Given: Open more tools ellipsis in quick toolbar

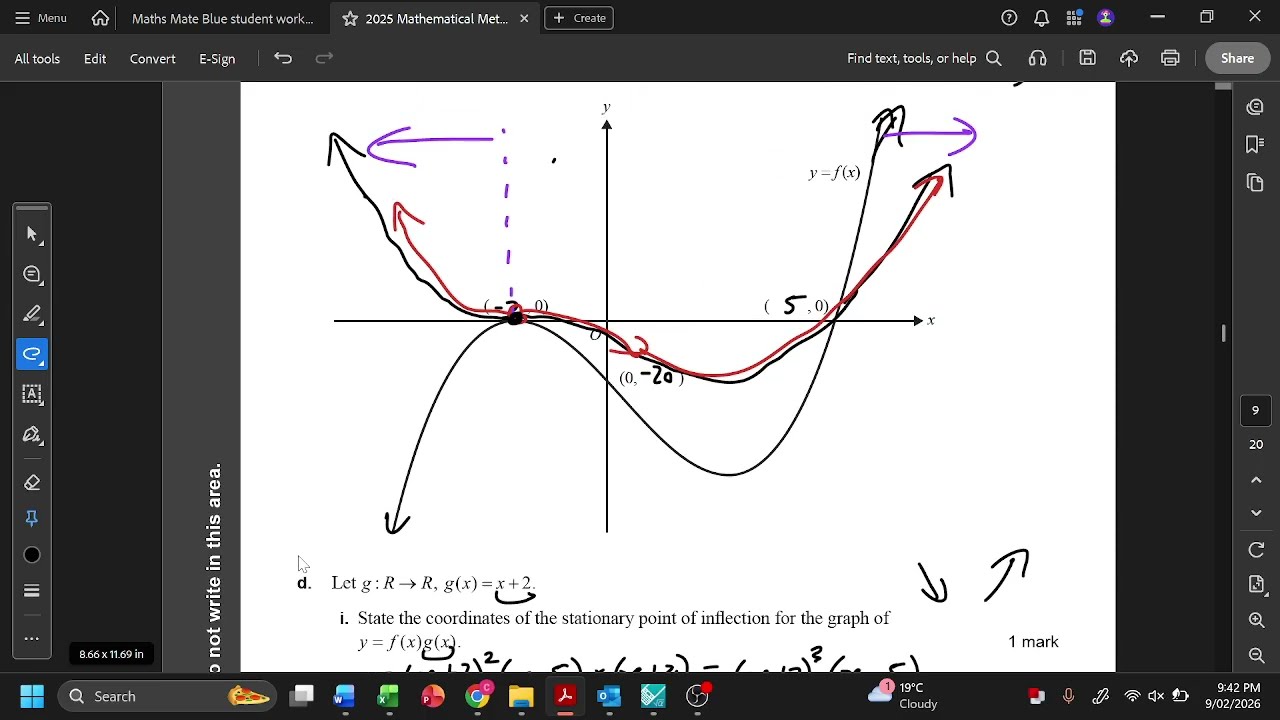Looking at the screenshot, I should point(32,638).
